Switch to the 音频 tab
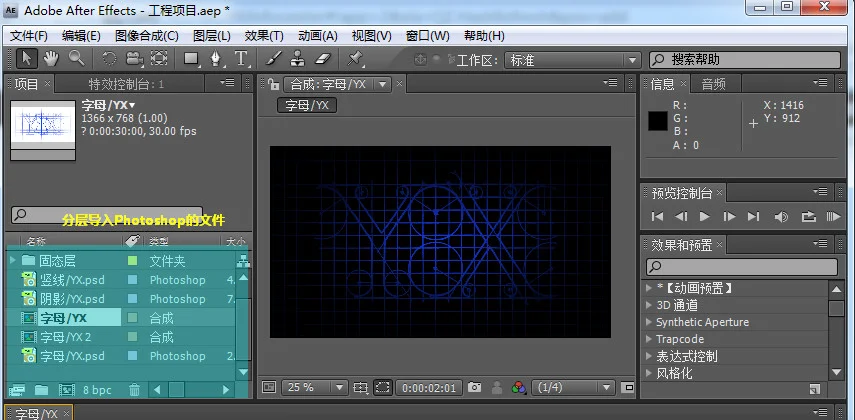Image resolution: width=855 pixels, height=420 pixels. 714,84
